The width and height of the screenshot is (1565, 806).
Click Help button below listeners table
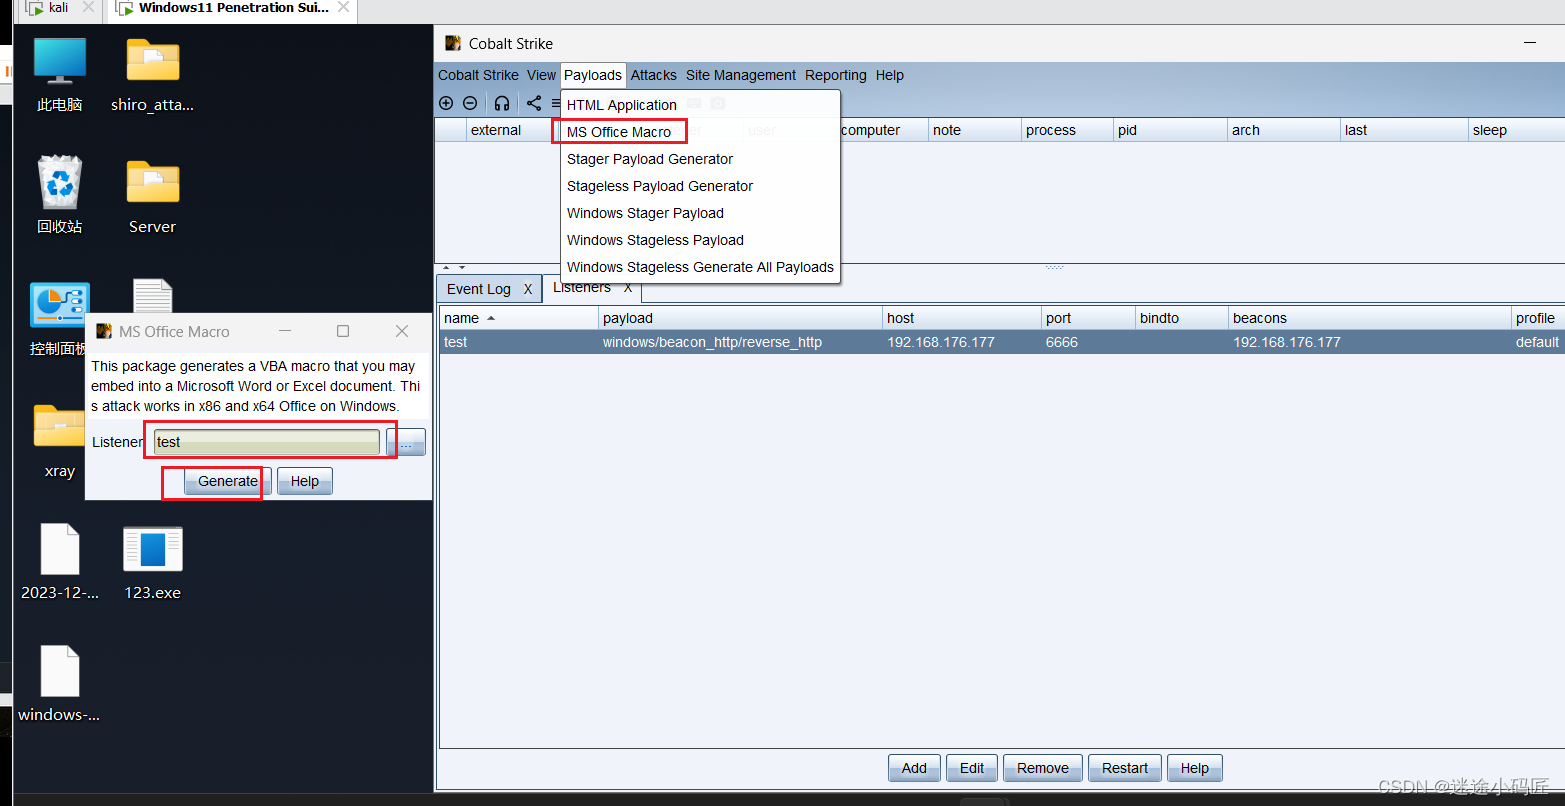(1195, 768)
